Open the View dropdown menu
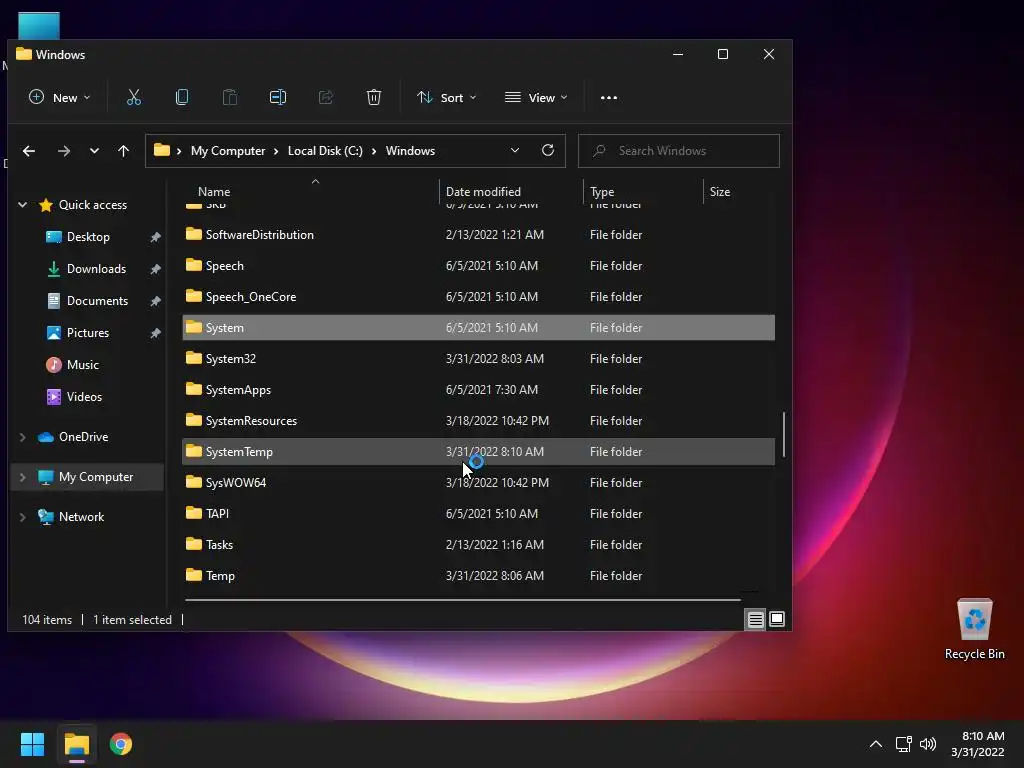This screenshot has width=1024, height=768. click(536, 97)
